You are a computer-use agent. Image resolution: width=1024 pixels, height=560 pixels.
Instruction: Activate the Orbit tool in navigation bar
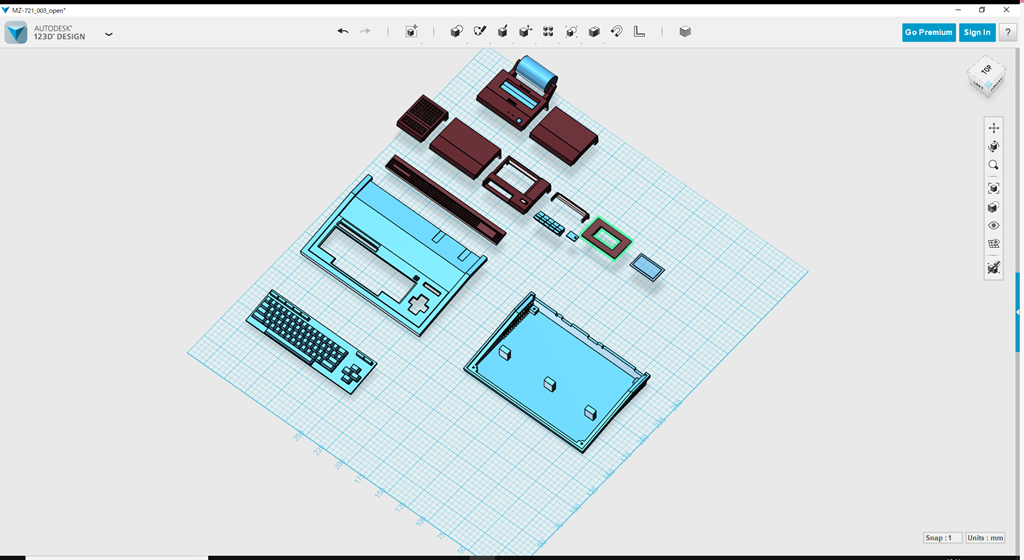(x=993, y=146)
